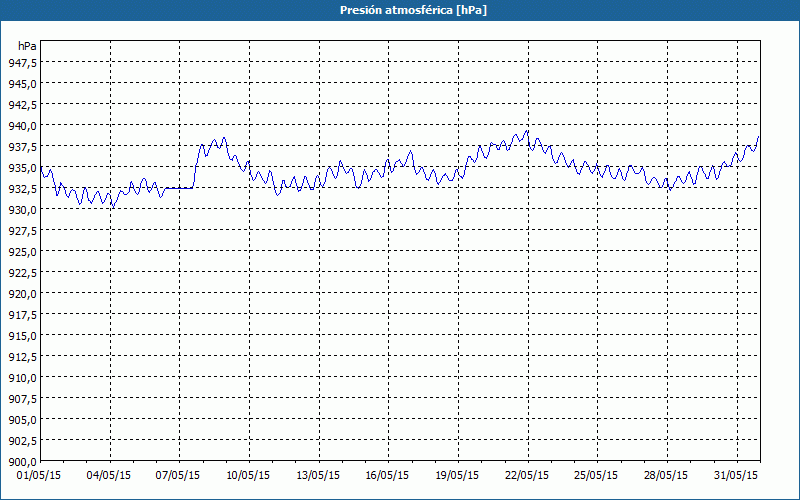Screen dimensions: 800x500
Task: Click the 31/05/15 date label
Action: click(x=736, y=475)
